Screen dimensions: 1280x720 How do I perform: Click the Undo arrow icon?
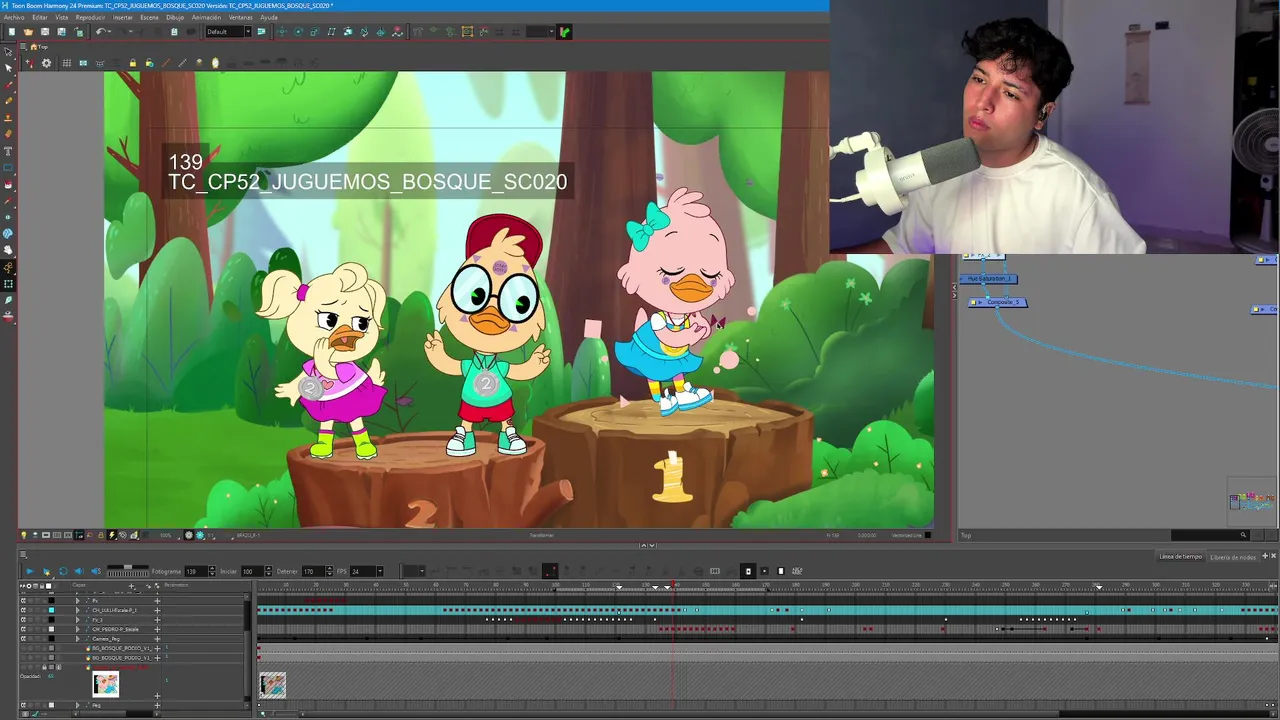[x=101, y=32]
